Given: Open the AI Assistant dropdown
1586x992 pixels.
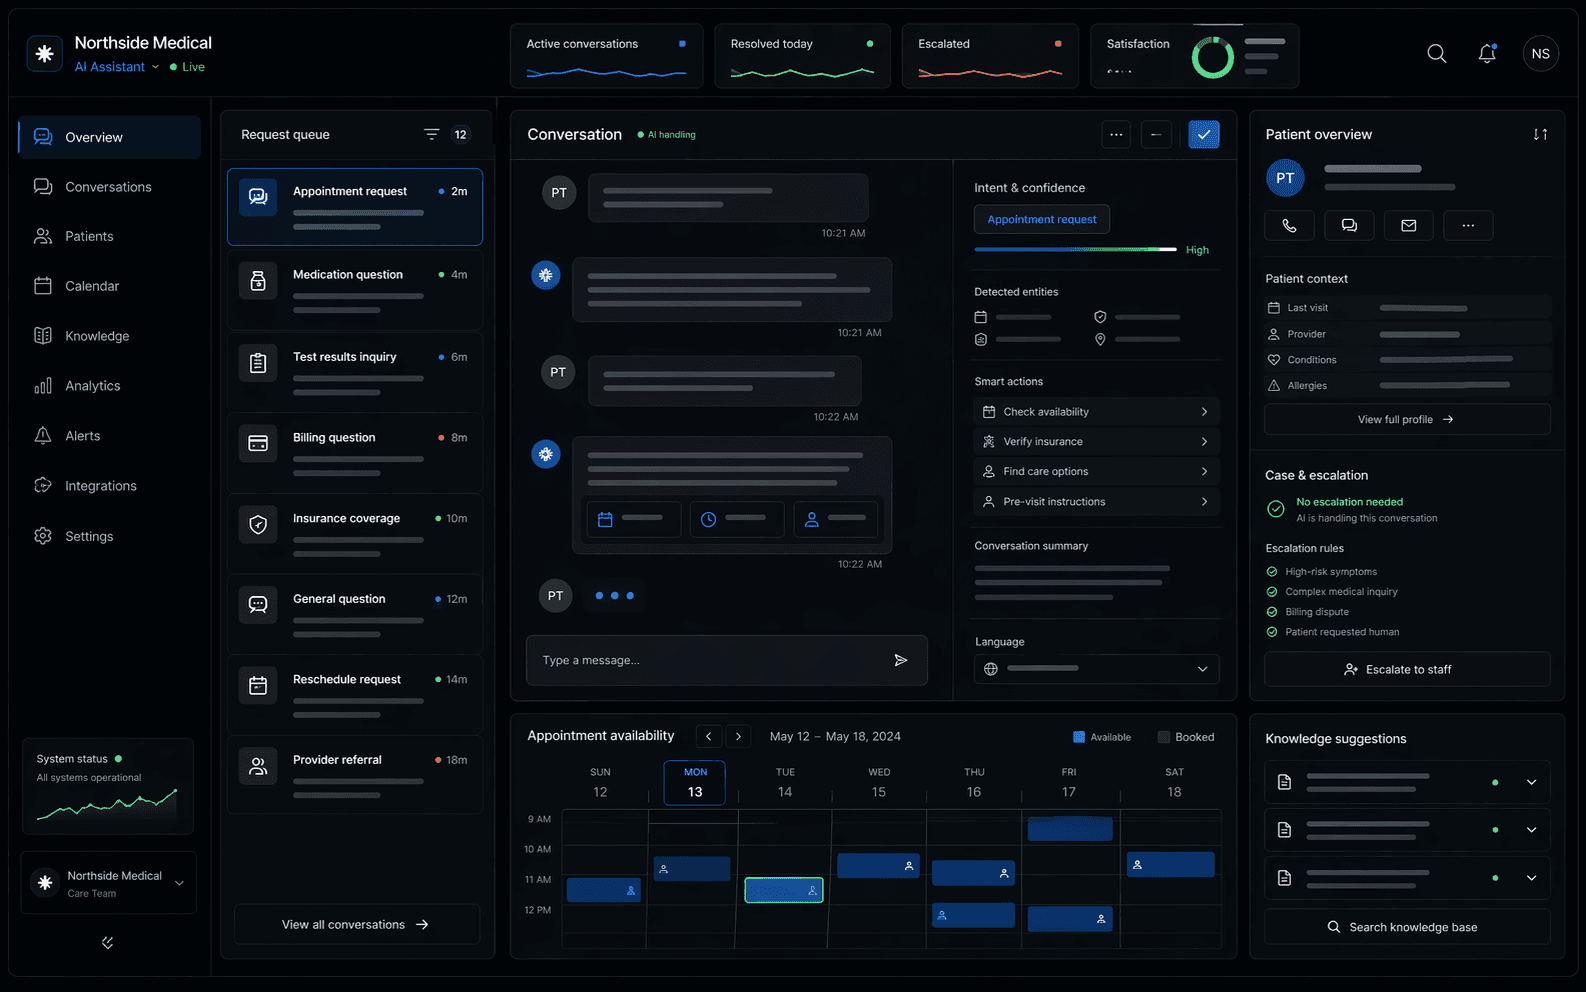Looking at the screenshot, I should 117,67.
